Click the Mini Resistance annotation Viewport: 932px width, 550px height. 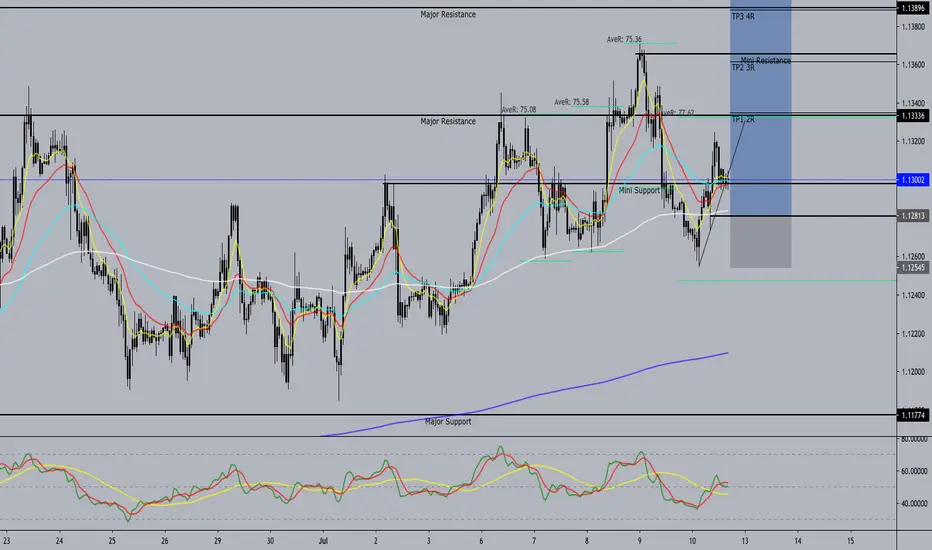click(766, 60)
